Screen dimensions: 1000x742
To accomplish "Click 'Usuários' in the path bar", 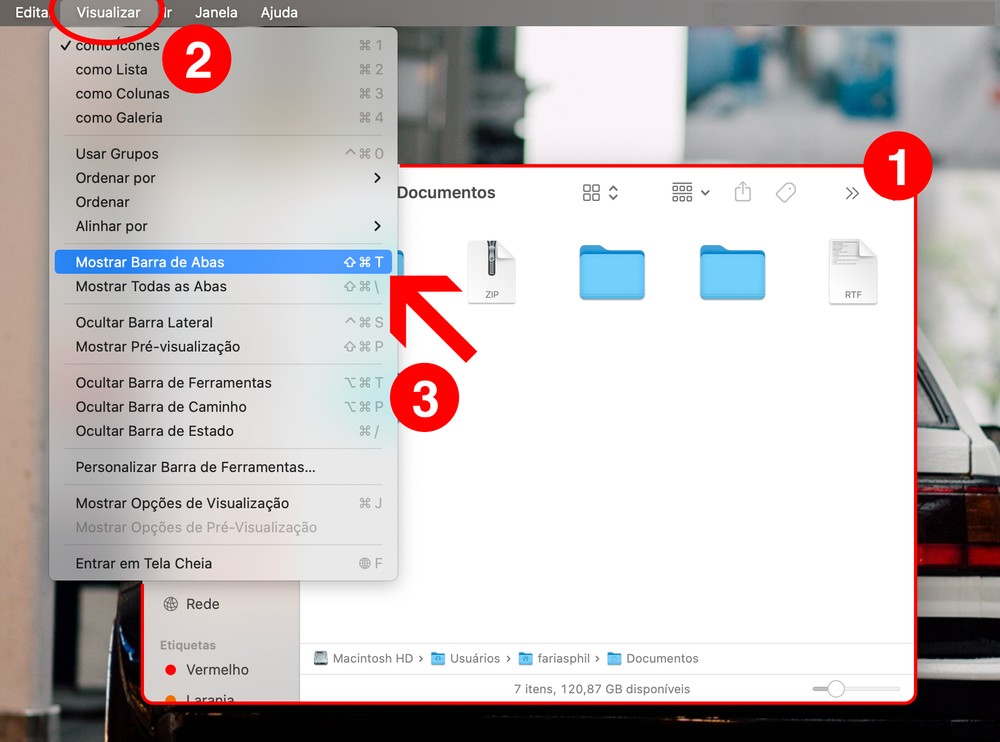I will (x=474, y=658).
